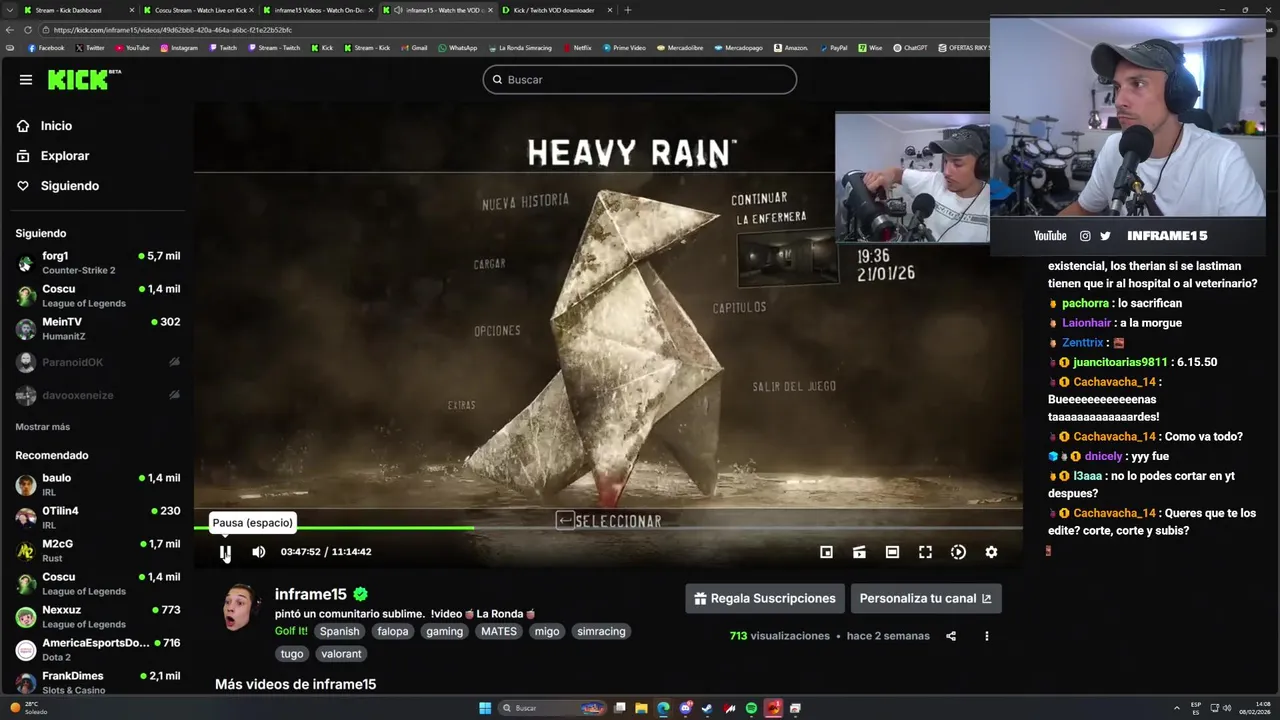The height and width of the screenshot is (720, 1280).
Task: Open Windows Start menu
Action: point(485,708)
